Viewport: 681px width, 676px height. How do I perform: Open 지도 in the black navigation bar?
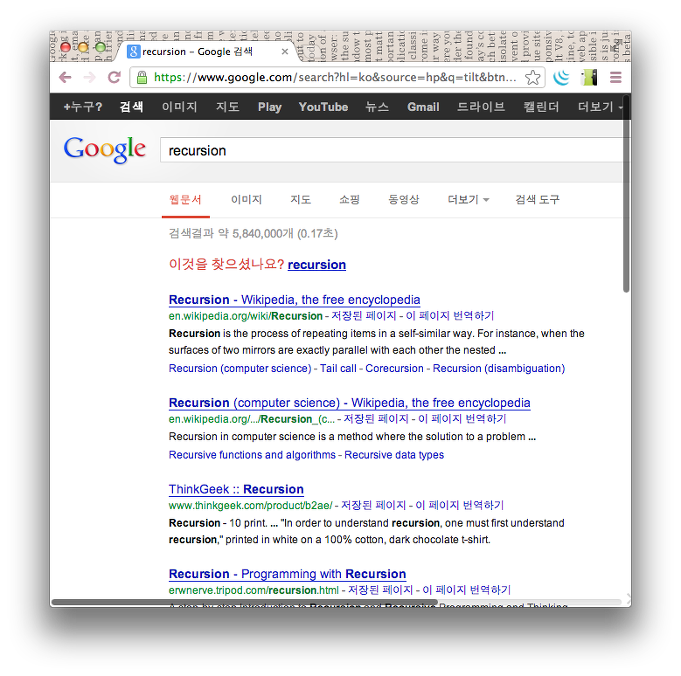(228, 107)
